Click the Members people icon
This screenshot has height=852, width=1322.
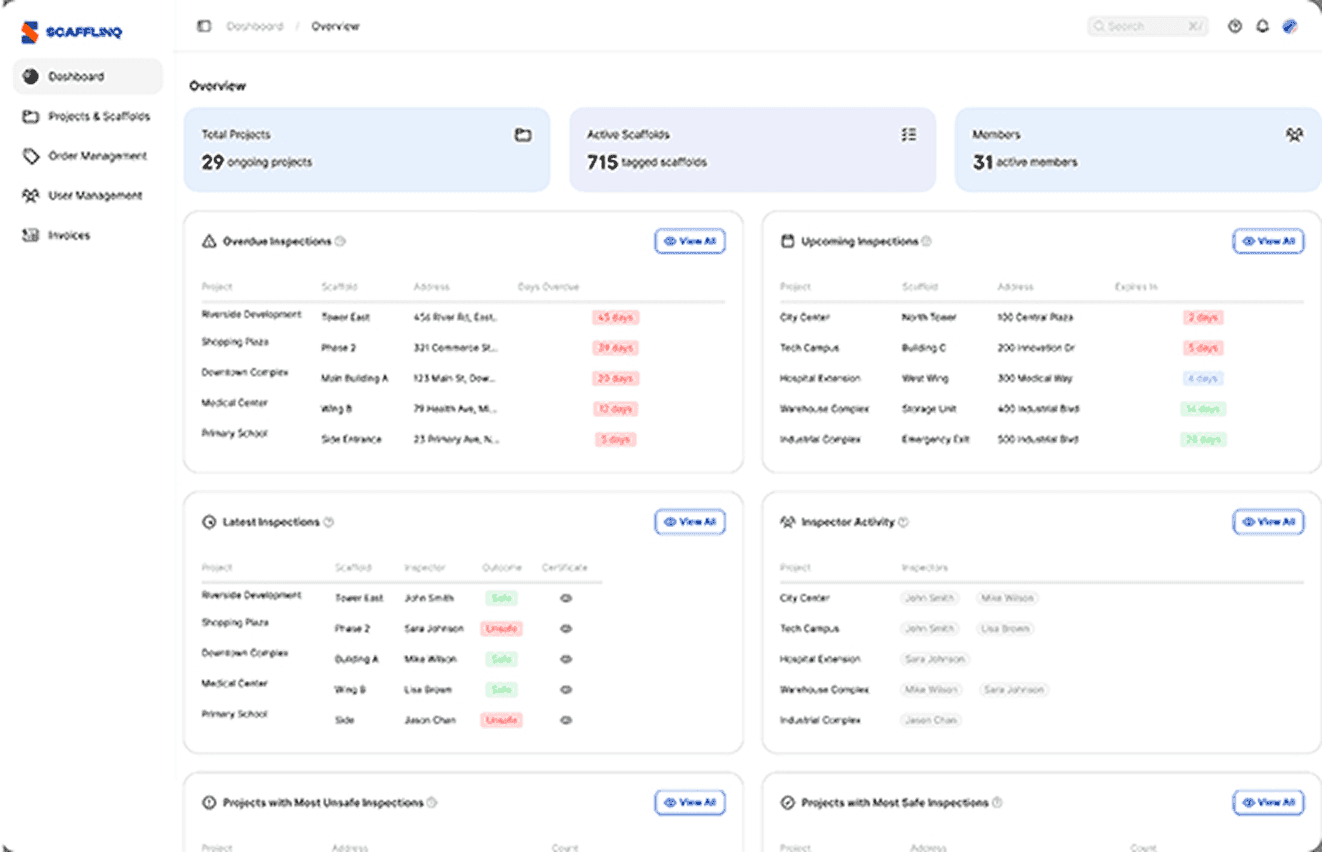(x=1294, y=135)
